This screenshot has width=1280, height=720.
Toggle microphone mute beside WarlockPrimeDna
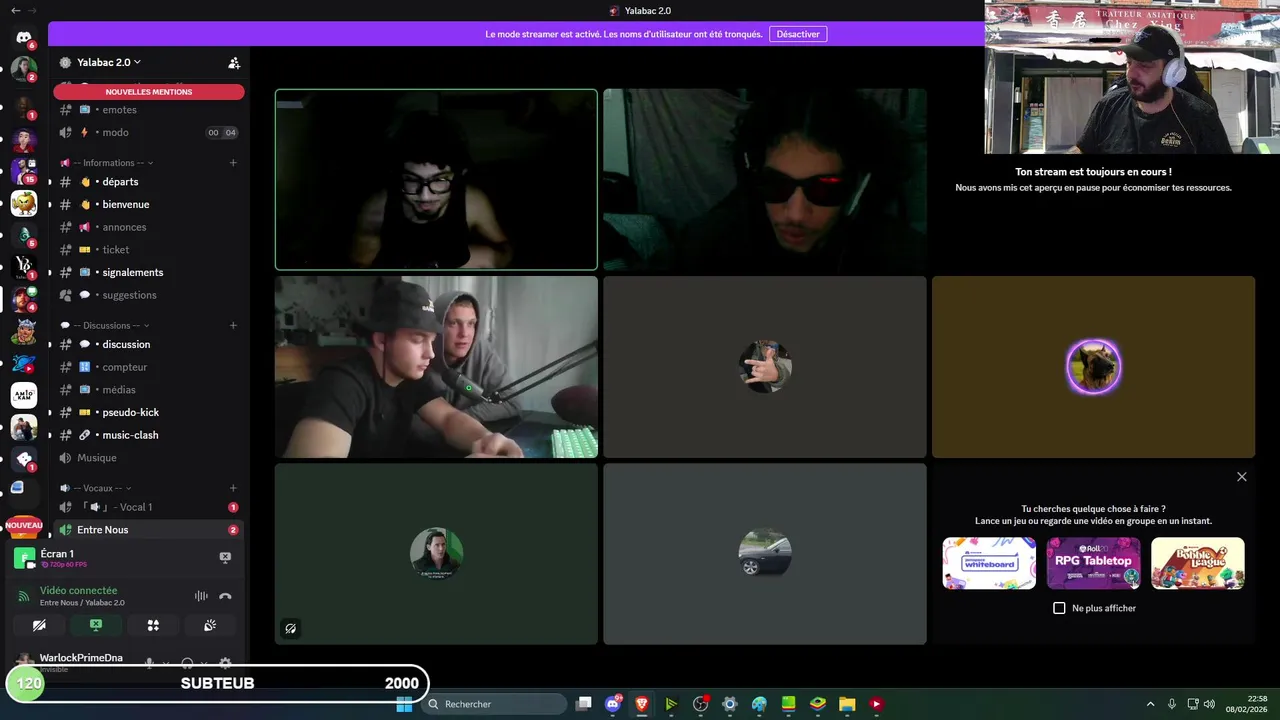[x=150, y=663]
